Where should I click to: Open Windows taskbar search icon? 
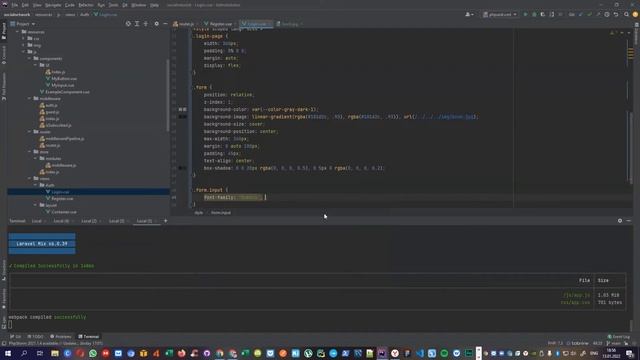(24, 353)
